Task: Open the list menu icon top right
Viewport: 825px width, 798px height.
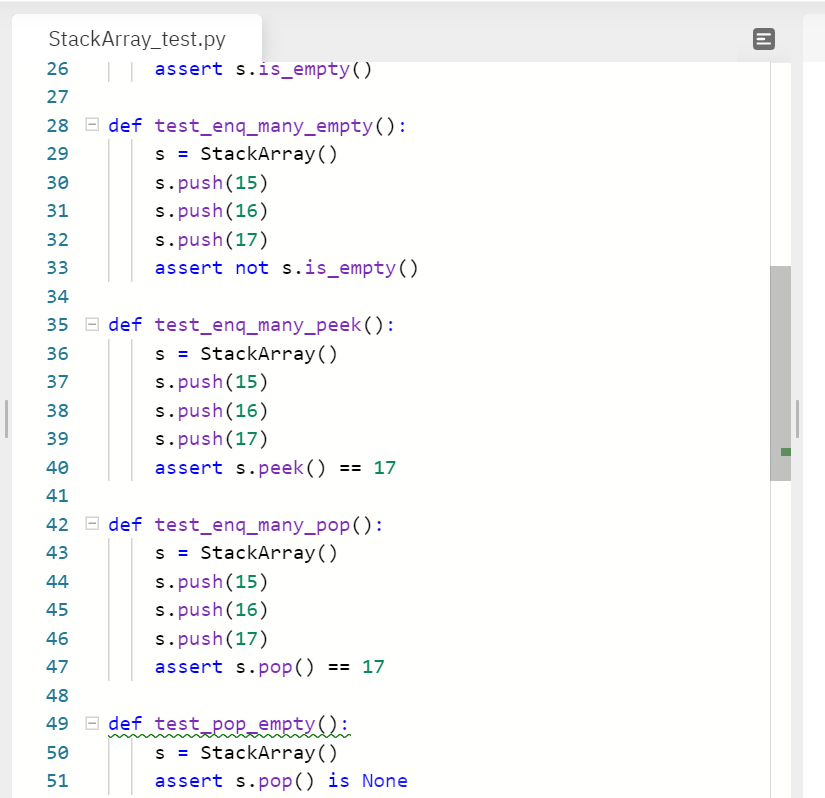Action: pyautogui.click(x=763, y=39)
